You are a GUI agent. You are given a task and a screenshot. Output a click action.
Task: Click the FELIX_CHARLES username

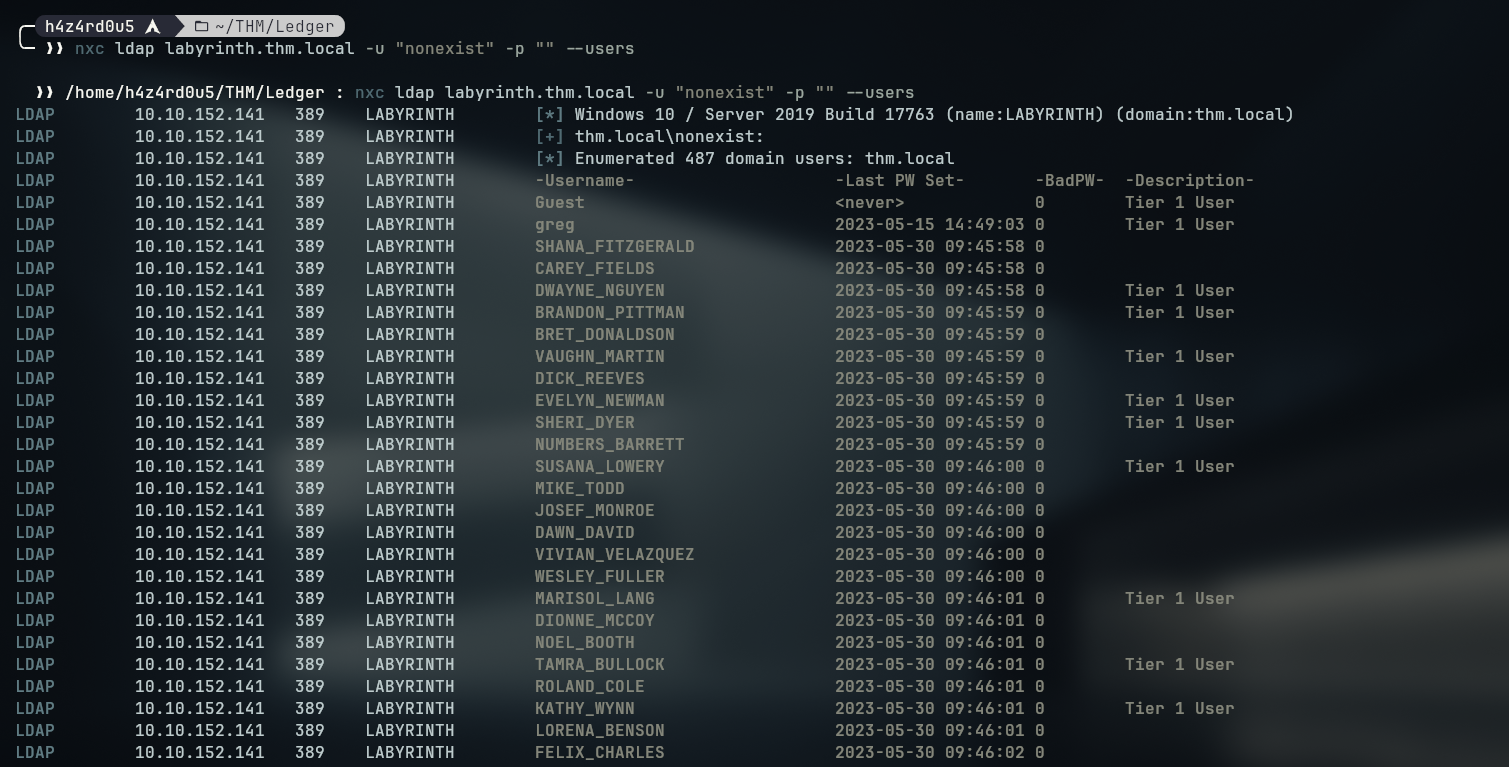[599, 752]
